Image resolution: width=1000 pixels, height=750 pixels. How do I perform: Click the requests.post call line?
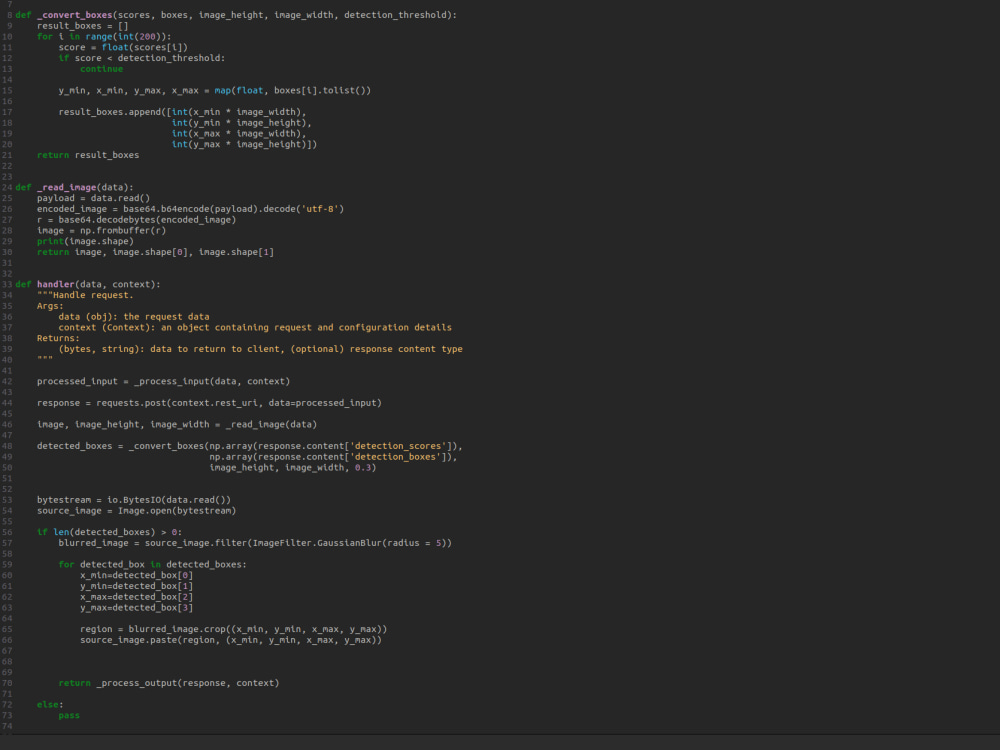209,403
